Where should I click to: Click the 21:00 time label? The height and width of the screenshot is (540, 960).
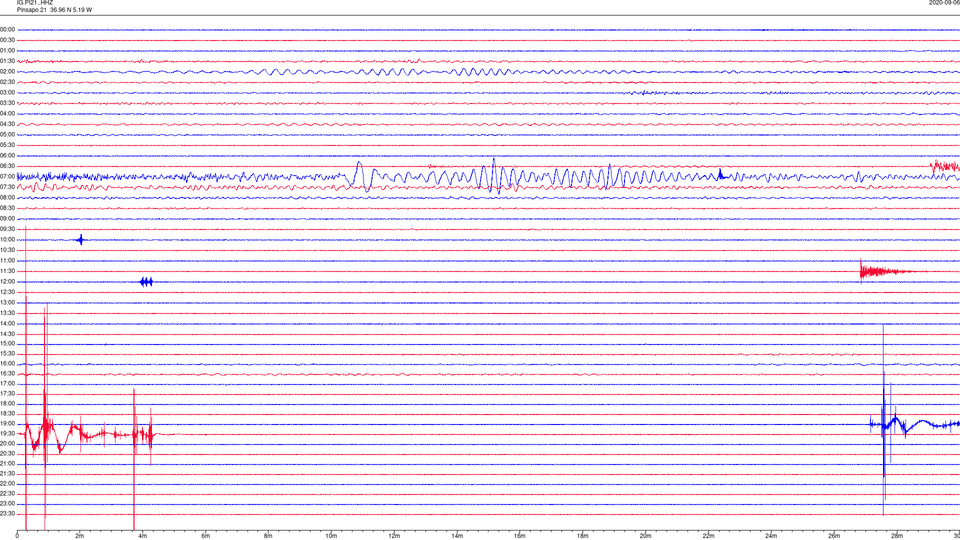[x=7, y=463]
